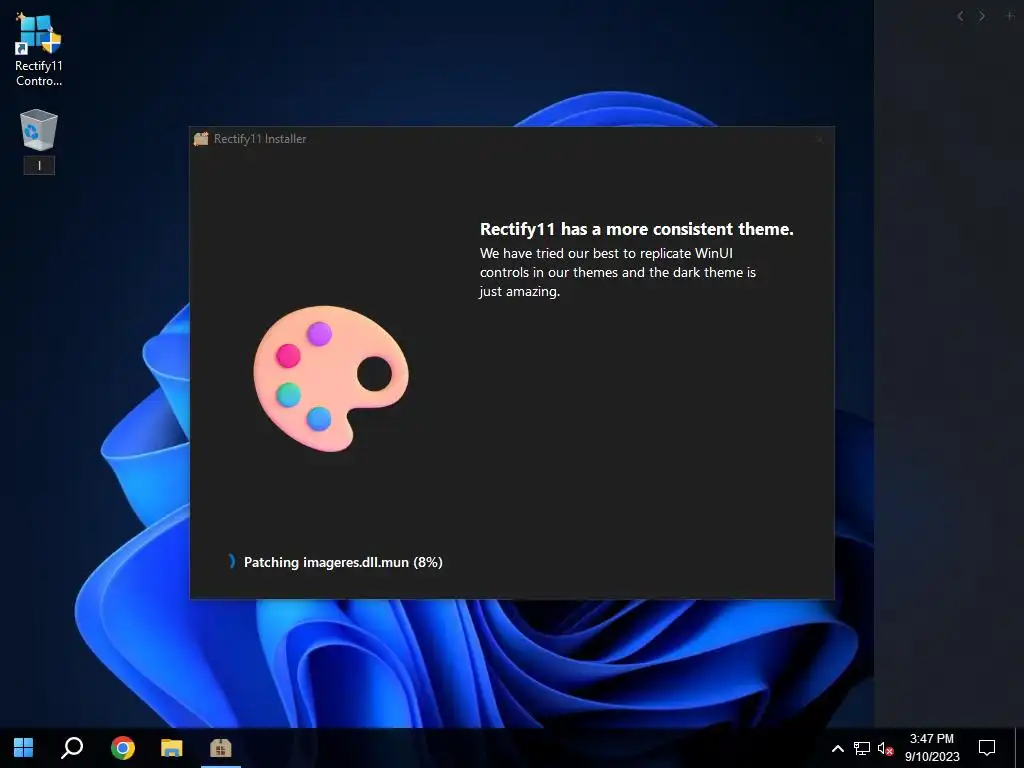Image resolution: width=1024 pixels, height=768 pixels.
Task: Open the network status tray icon
Action: point(862,748)
